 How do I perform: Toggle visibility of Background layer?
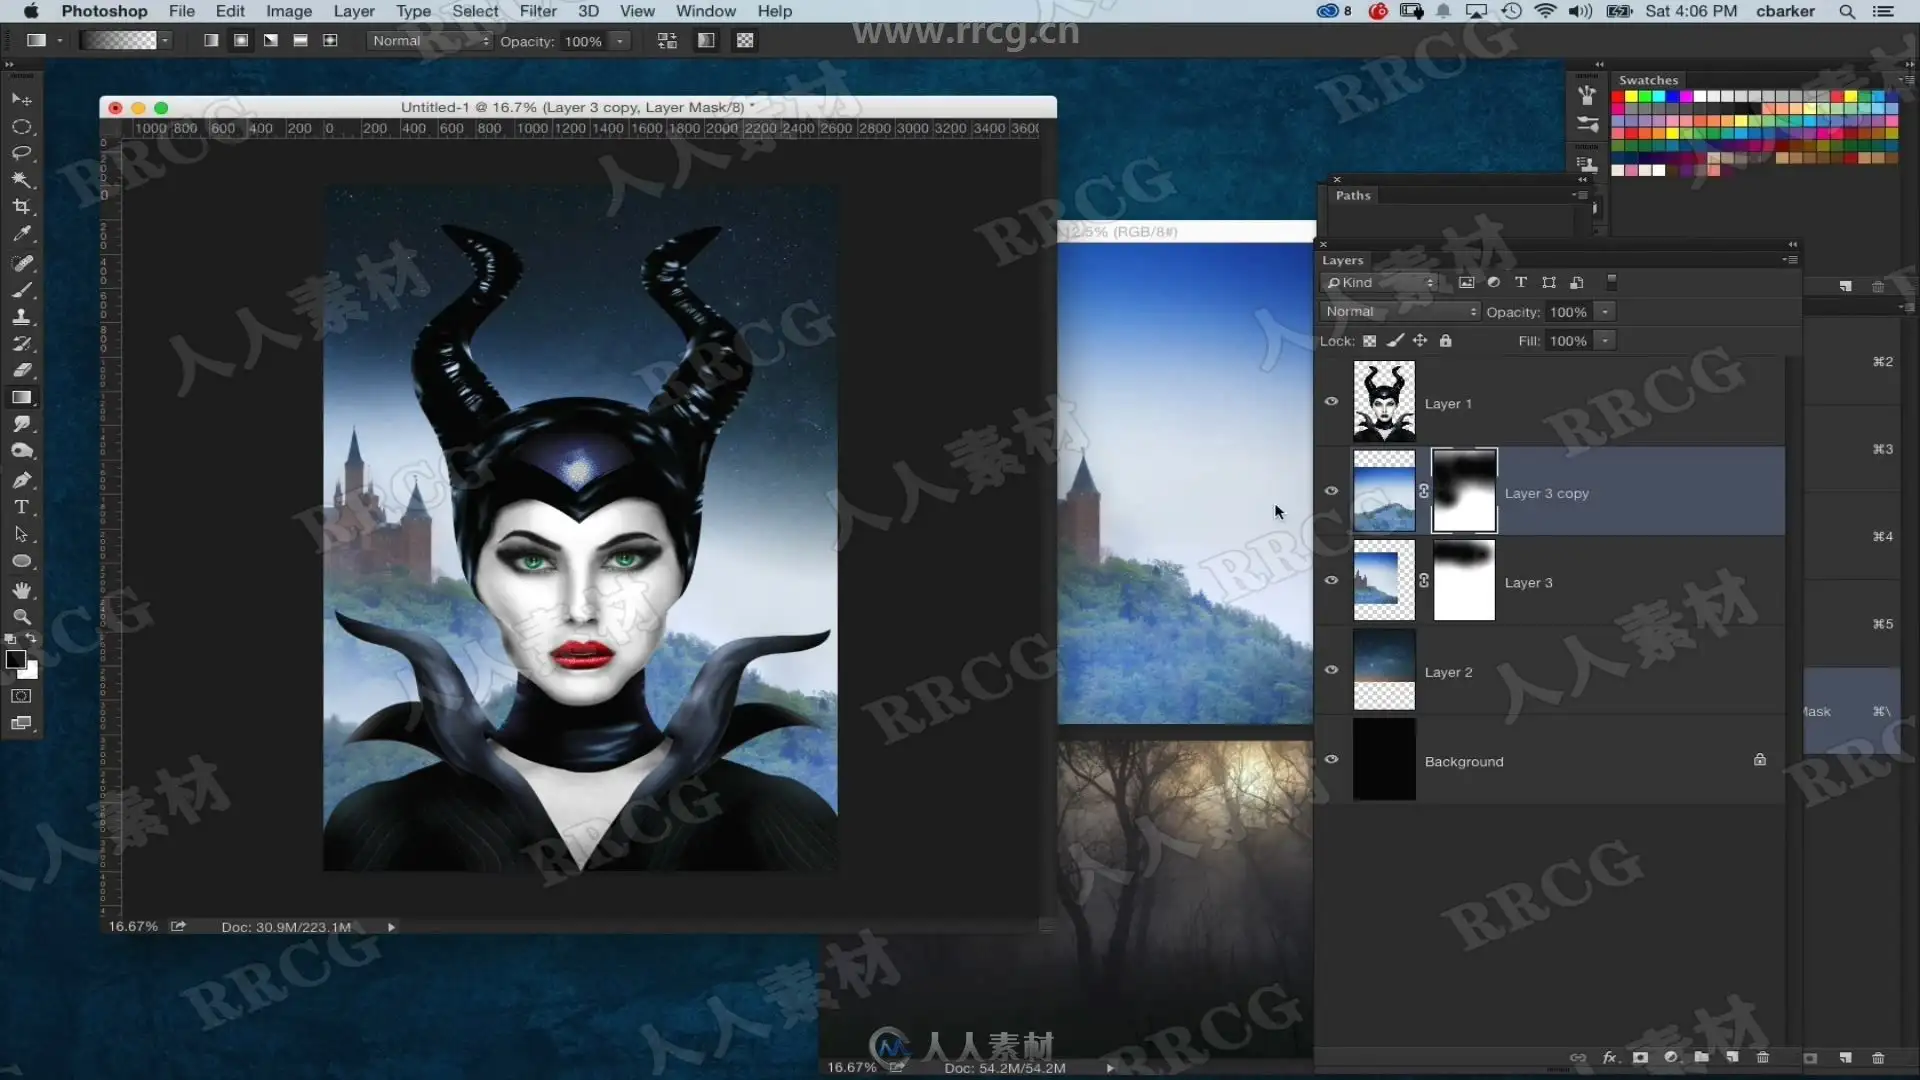1331,760
